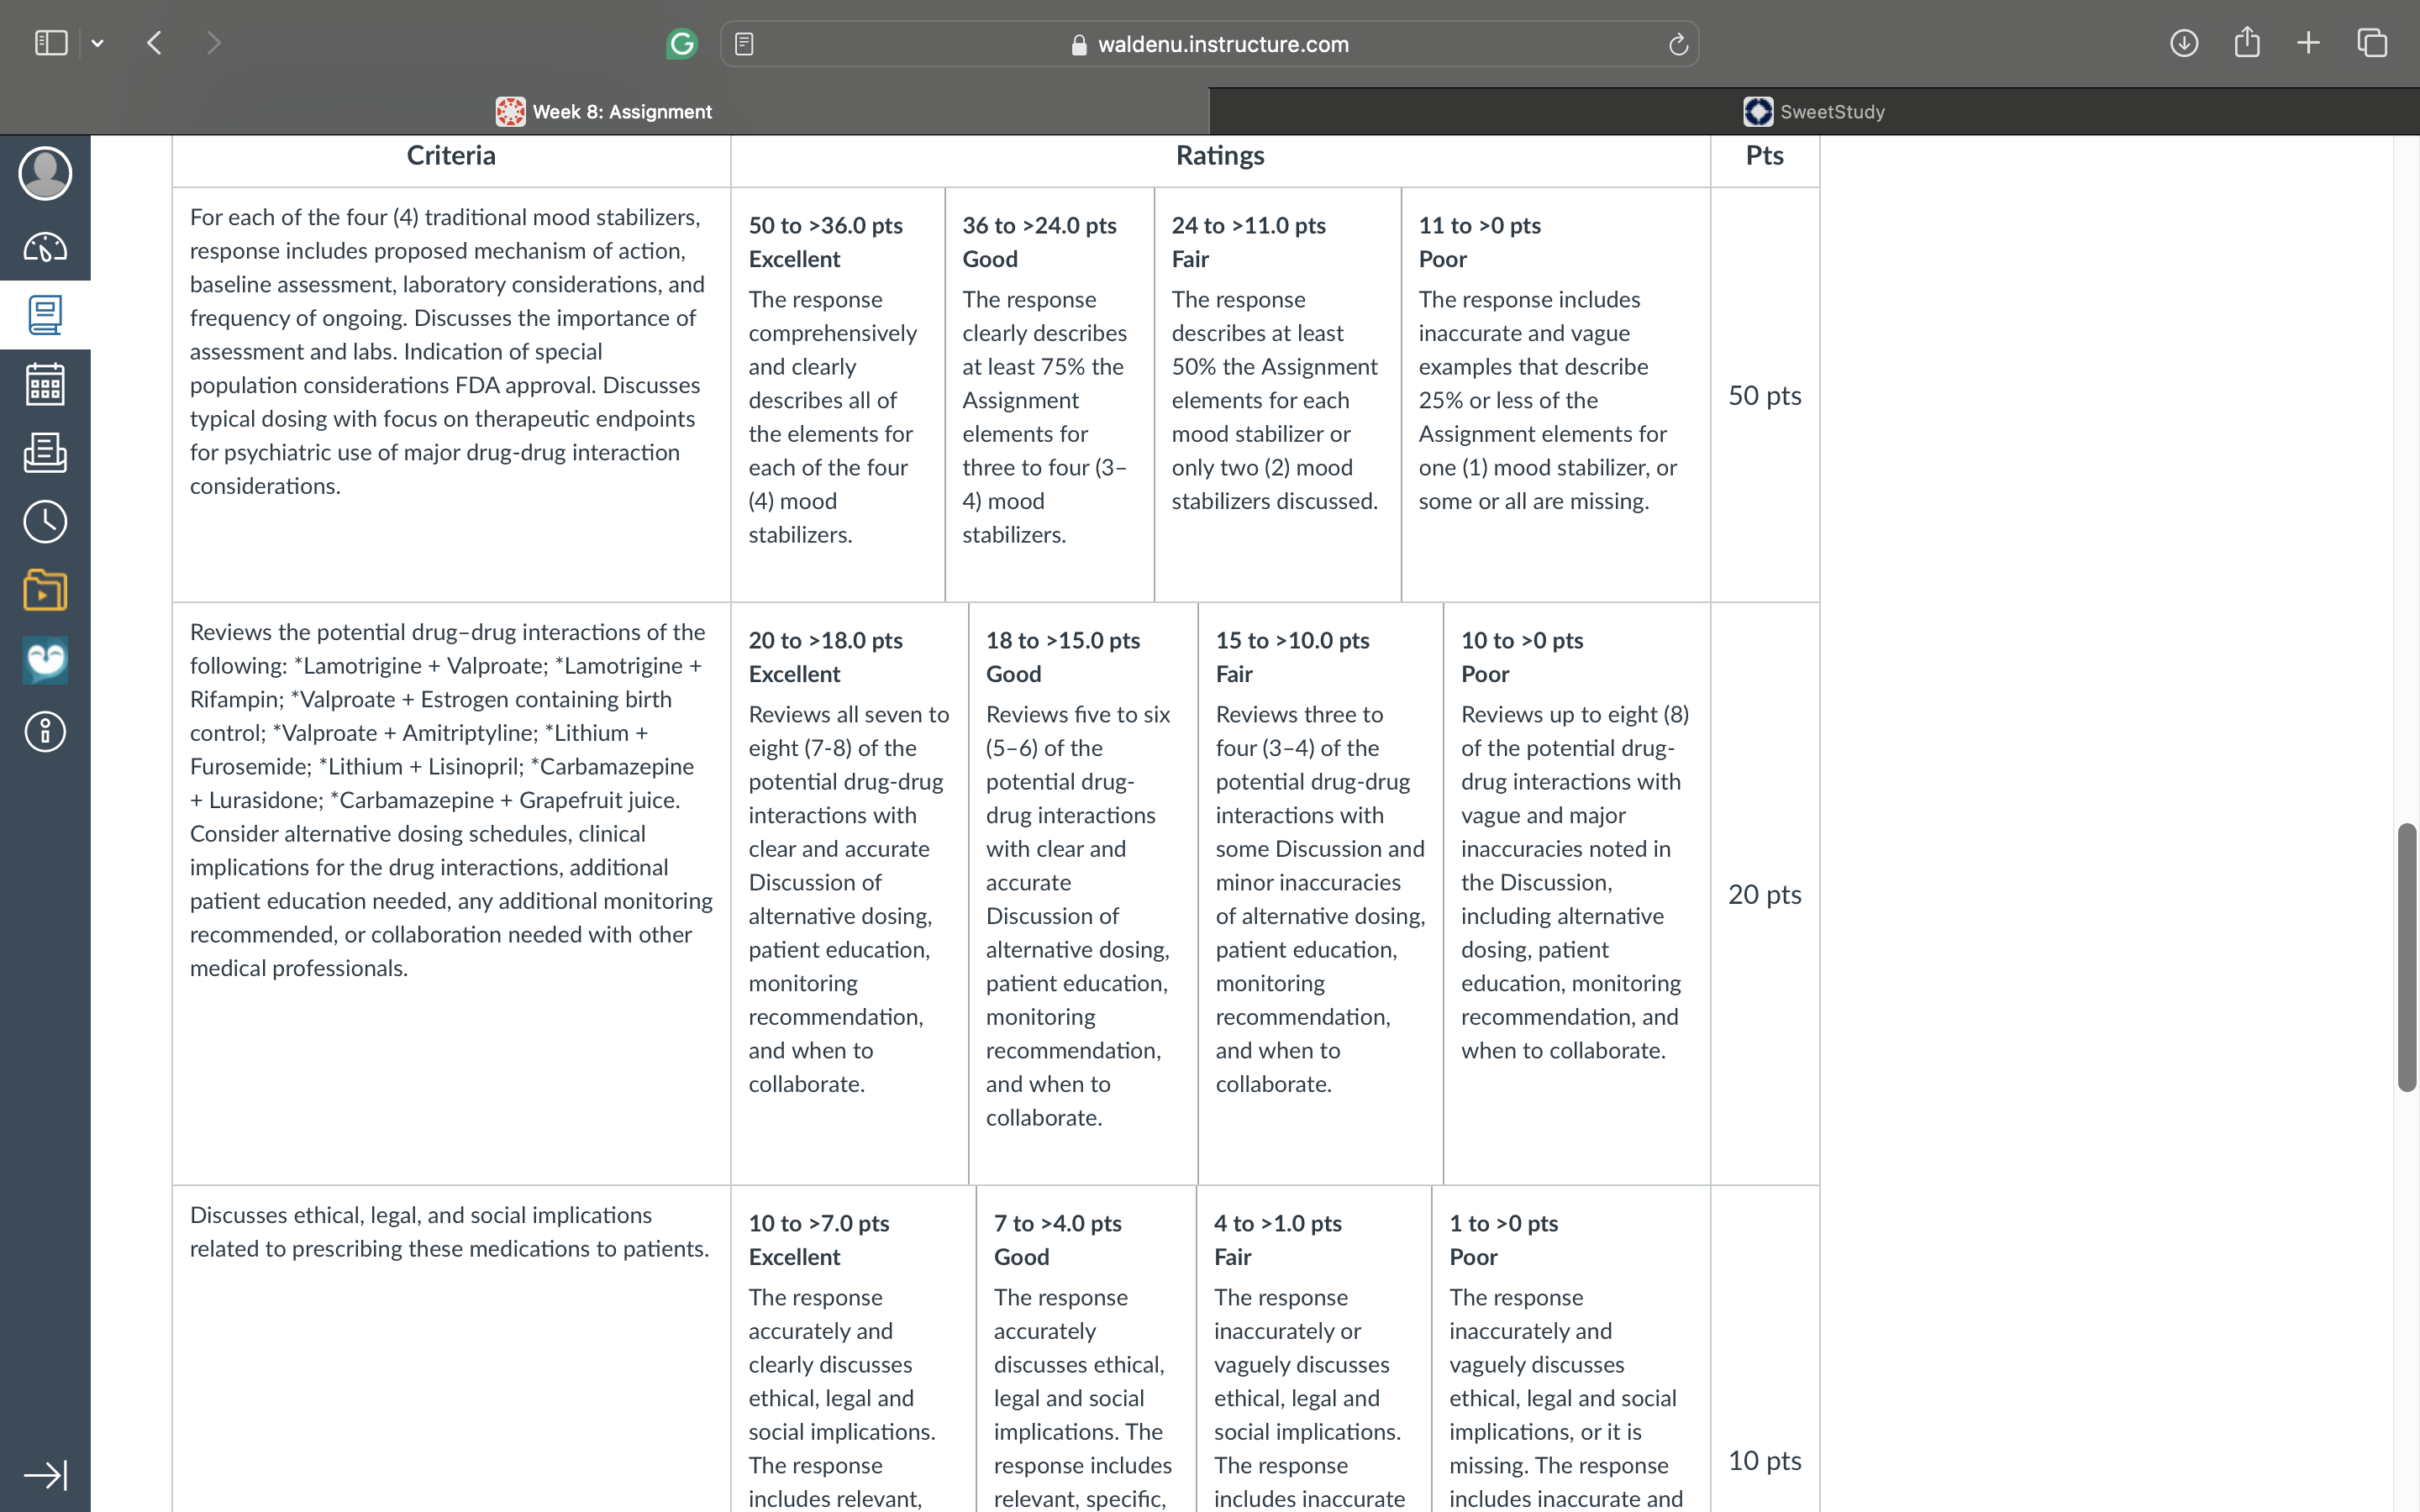Reload the current page

[x=1678, y=44]
